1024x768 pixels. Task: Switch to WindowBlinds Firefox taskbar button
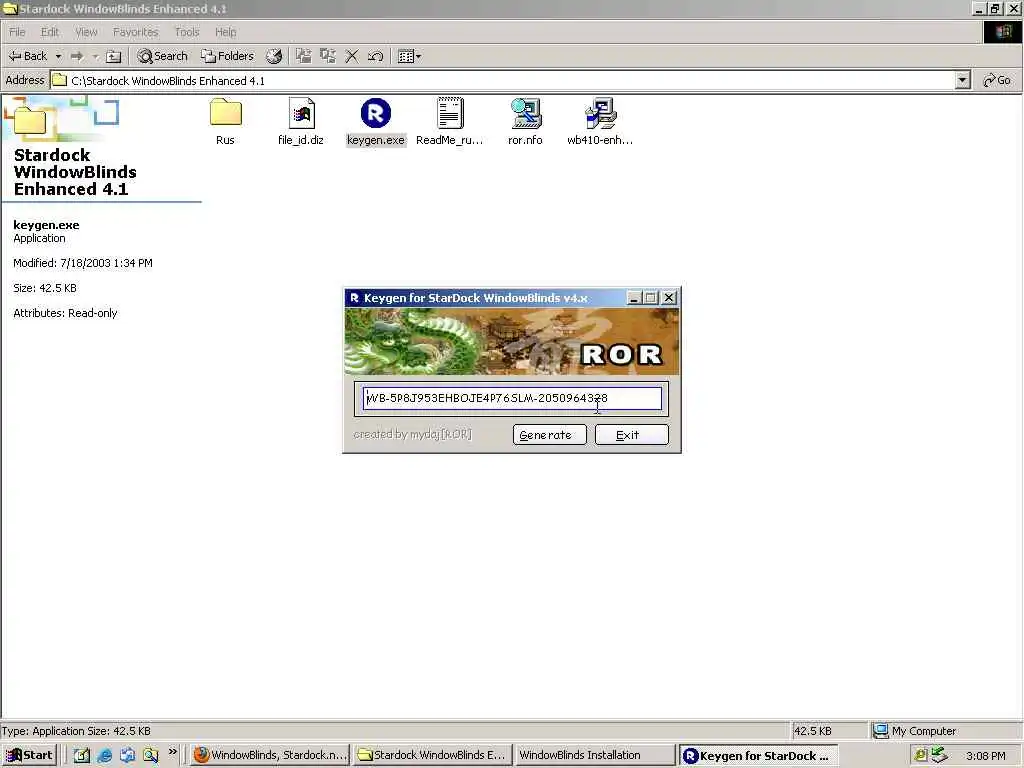271,755
